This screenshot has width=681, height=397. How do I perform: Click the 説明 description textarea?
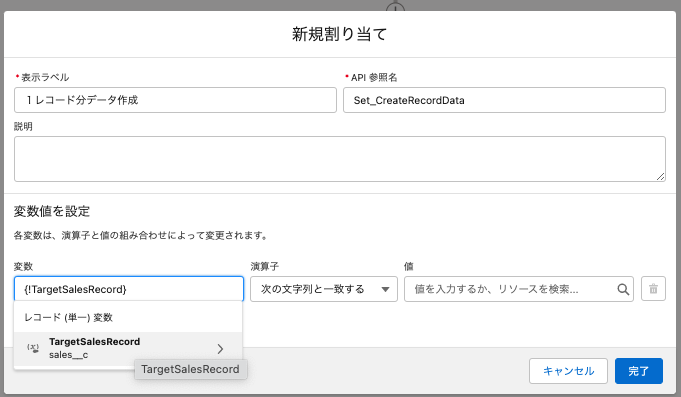tap(340, 159)
